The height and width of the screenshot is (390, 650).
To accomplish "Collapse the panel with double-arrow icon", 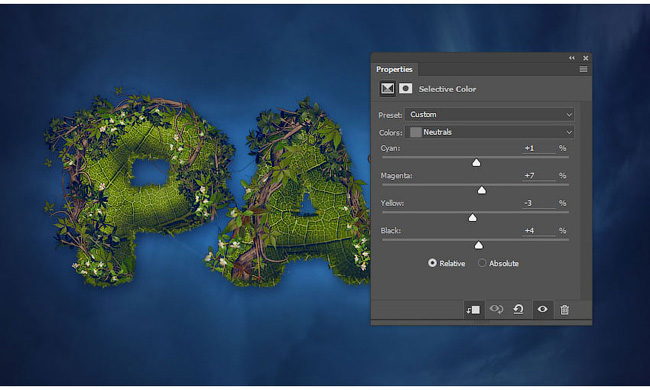I will click(572, 58).
